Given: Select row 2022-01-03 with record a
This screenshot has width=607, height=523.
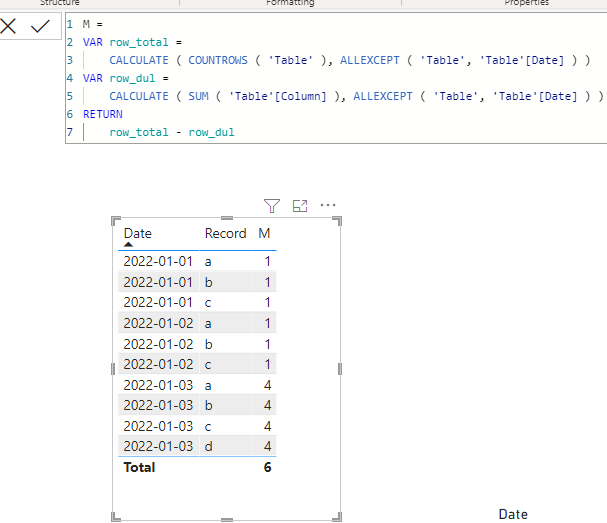Looking at the screenshot, I should tap(197, 385).
